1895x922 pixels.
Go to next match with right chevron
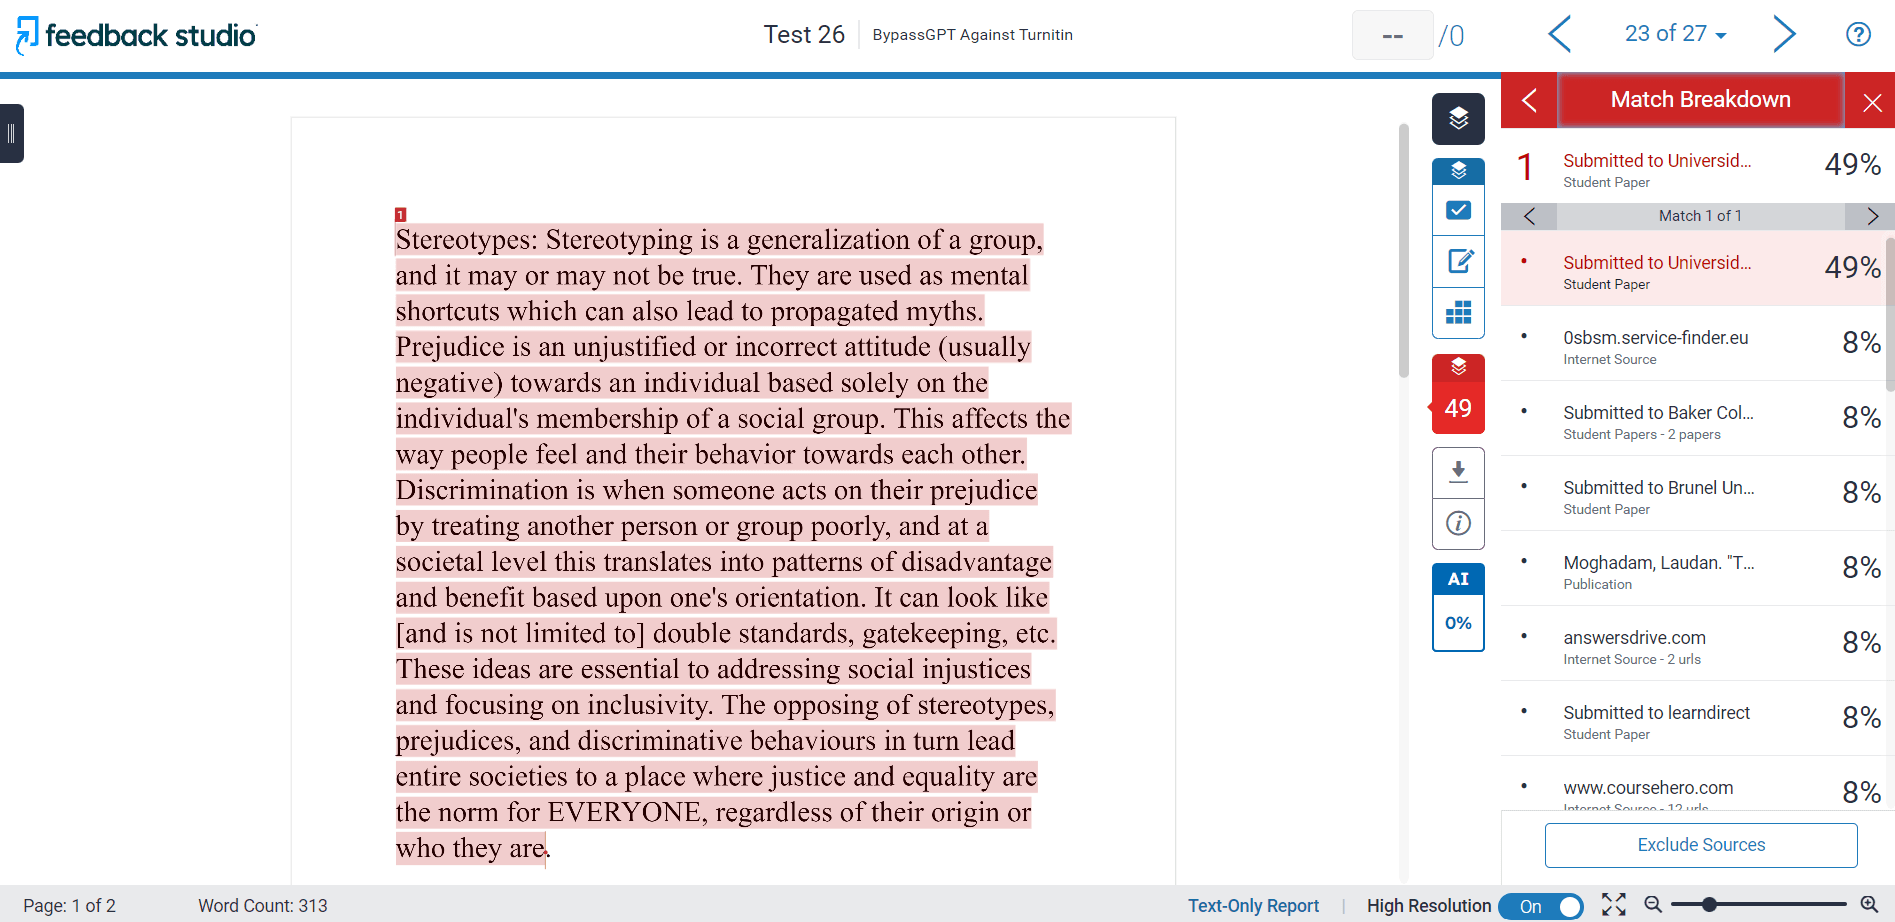click(x=1872, y=216)
